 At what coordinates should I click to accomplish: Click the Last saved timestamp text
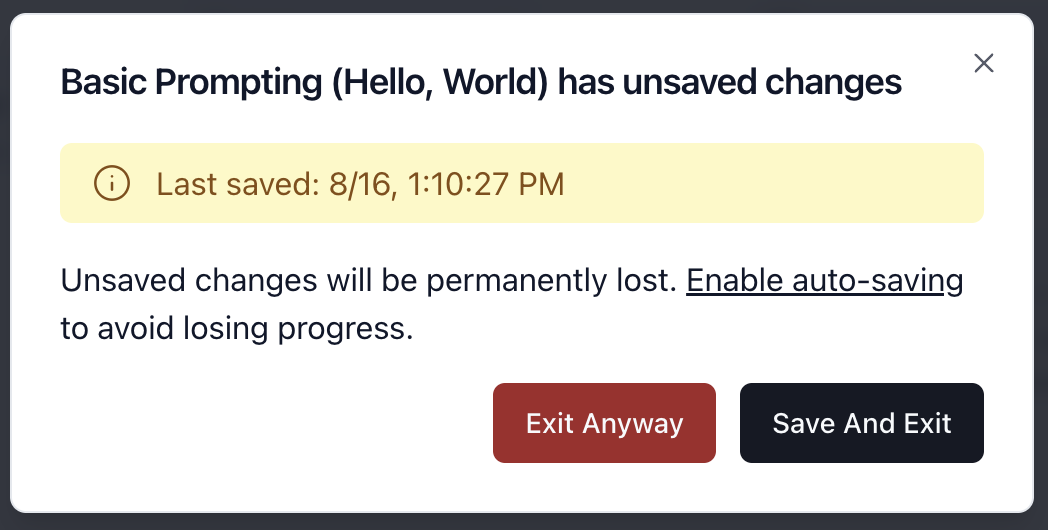tap(360, 184)
